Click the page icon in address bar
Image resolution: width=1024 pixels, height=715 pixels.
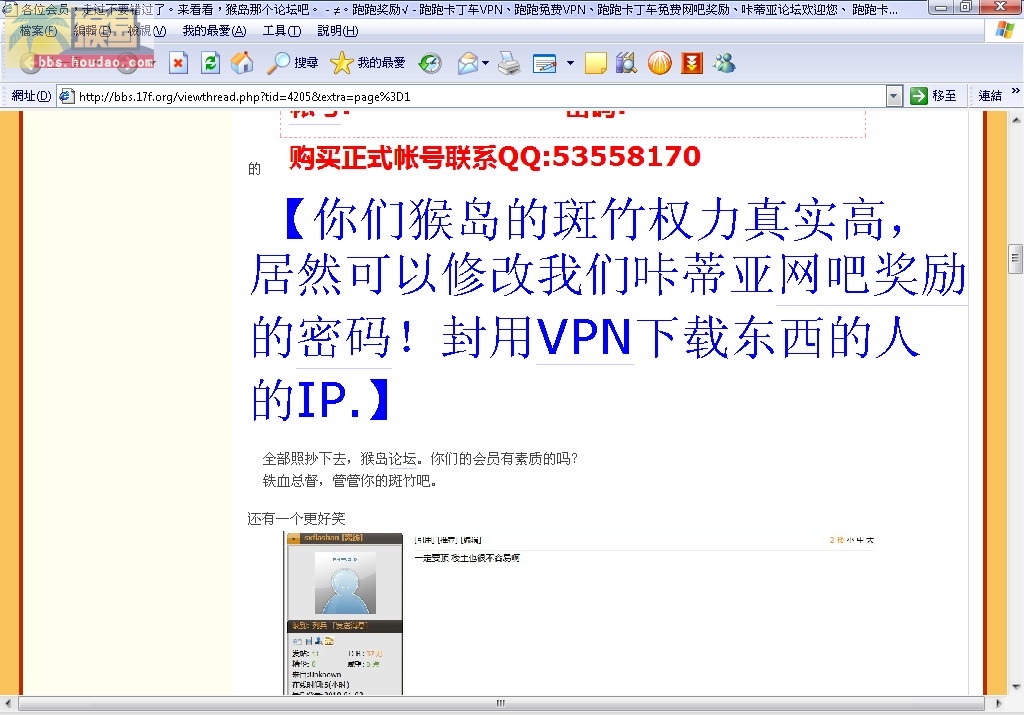67,97
